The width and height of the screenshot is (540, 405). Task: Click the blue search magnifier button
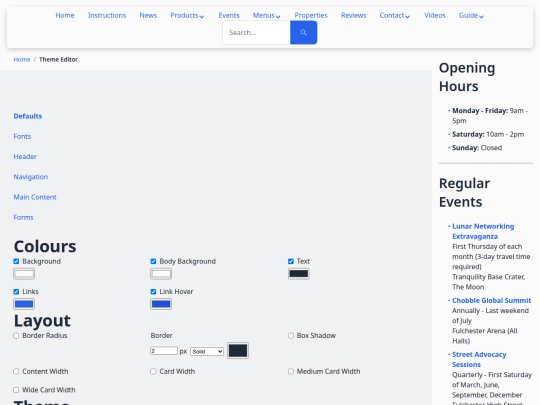click(303, 32)
